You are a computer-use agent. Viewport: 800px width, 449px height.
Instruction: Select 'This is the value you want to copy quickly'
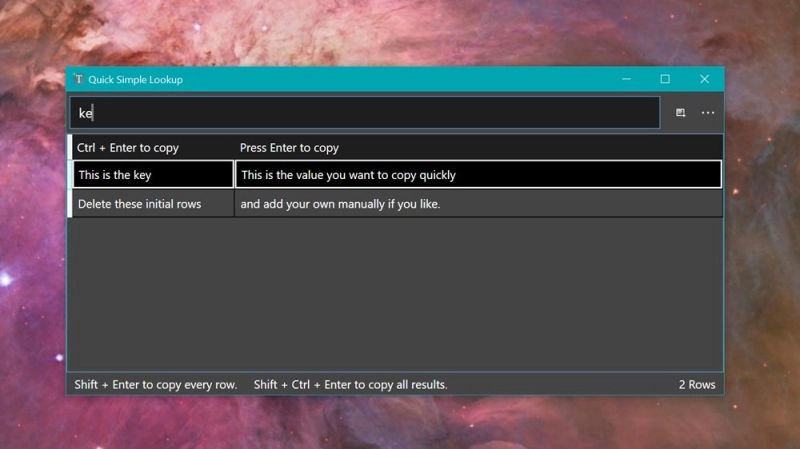pyautogui.click(x=478, y=174)
